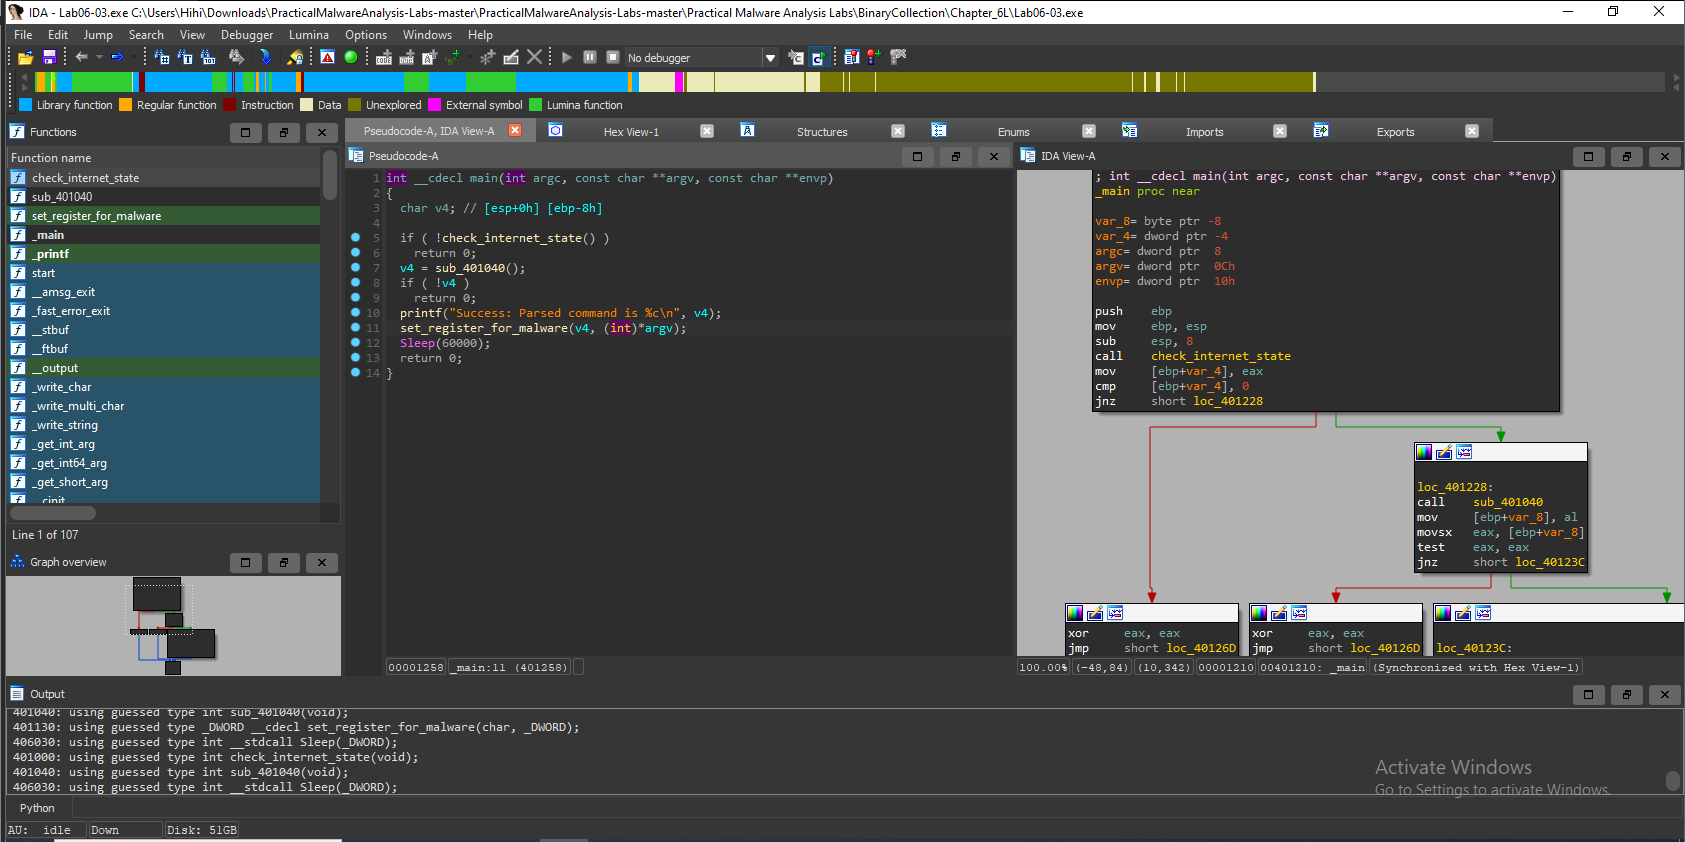Select check_internet_state function in list
Image resolution: width=1685 pixels, height=842 pixels.
(85, 178)
